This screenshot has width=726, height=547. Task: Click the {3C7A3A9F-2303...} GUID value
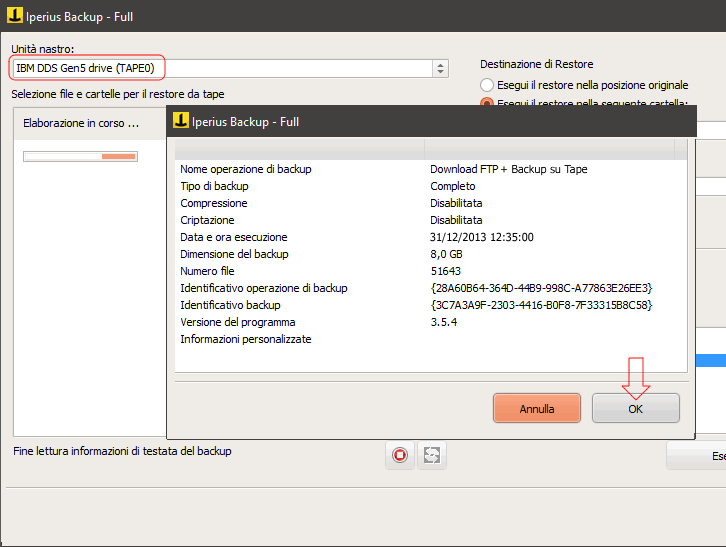point(541,305)
